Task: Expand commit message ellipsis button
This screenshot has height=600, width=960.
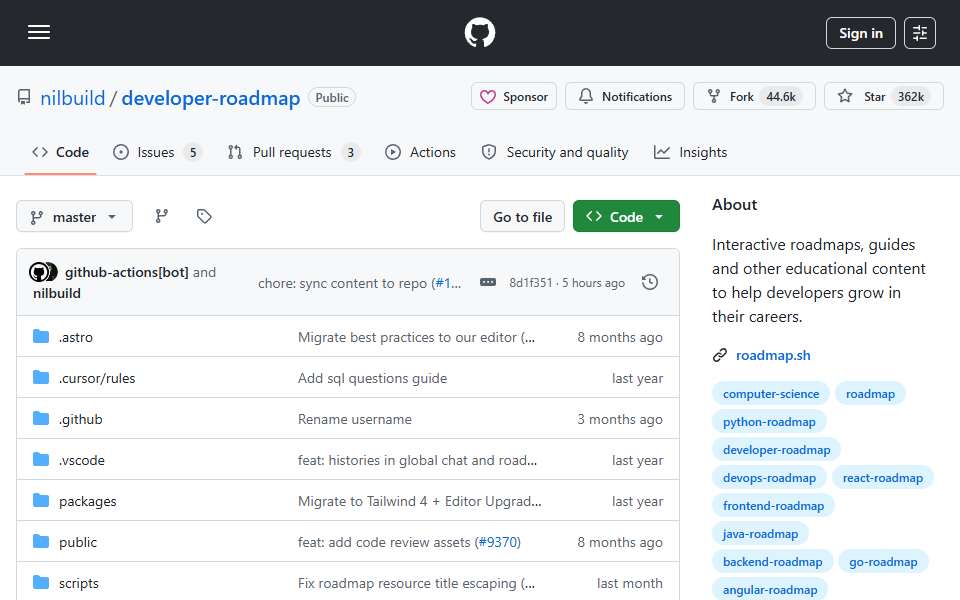Action: coord(488,282)
